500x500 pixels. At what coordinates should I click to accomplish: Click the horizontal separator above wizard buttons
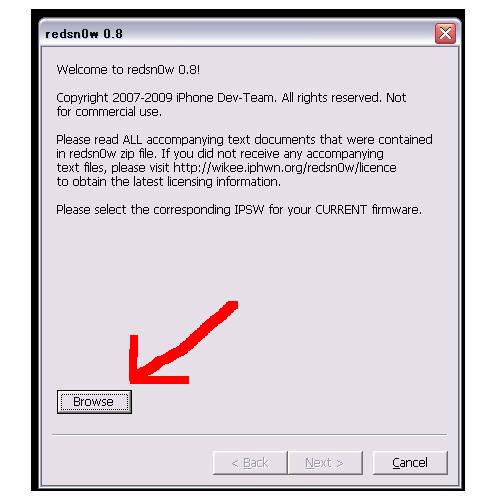click(249, 435)
